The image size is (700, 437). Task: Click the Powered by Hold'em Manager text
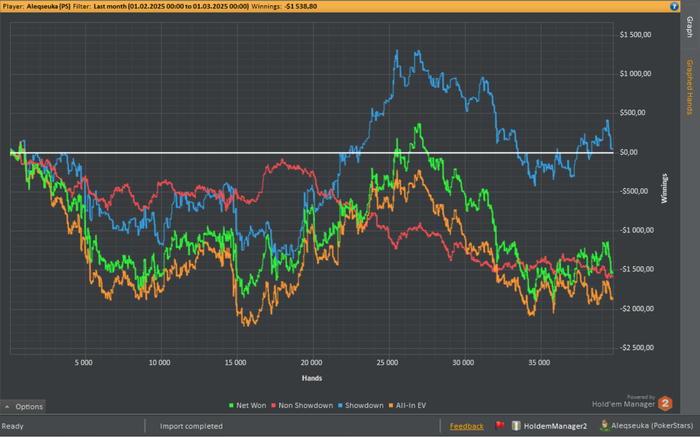623,401
